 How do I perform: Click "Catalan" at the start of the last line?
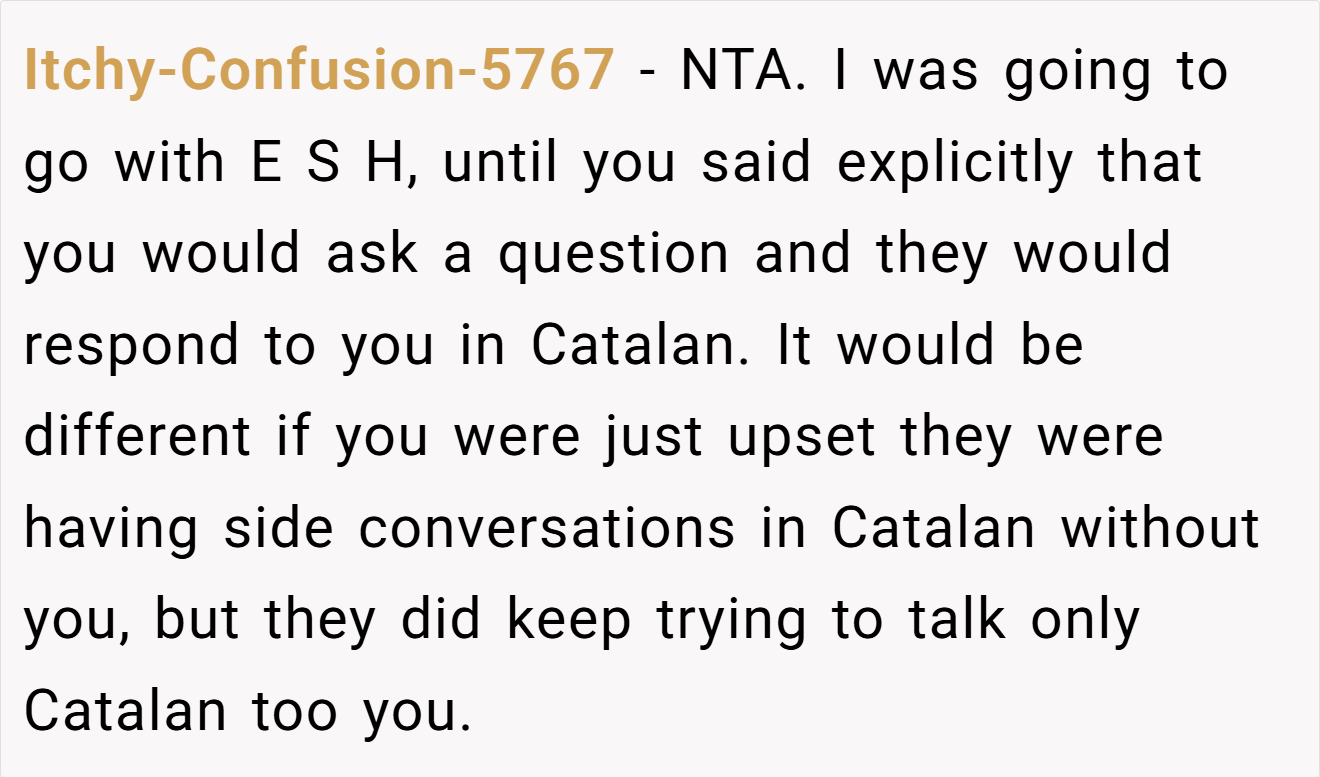pos(126,713)
